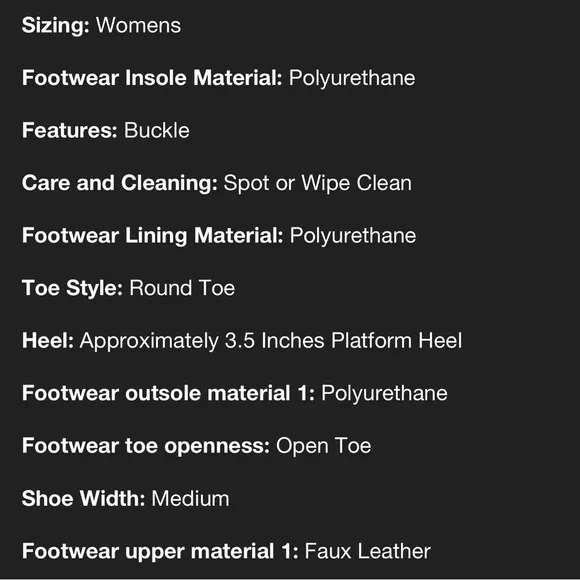Click Care and Cleaning label
Viewport: 580px width, 580px height.
[119, 183]
